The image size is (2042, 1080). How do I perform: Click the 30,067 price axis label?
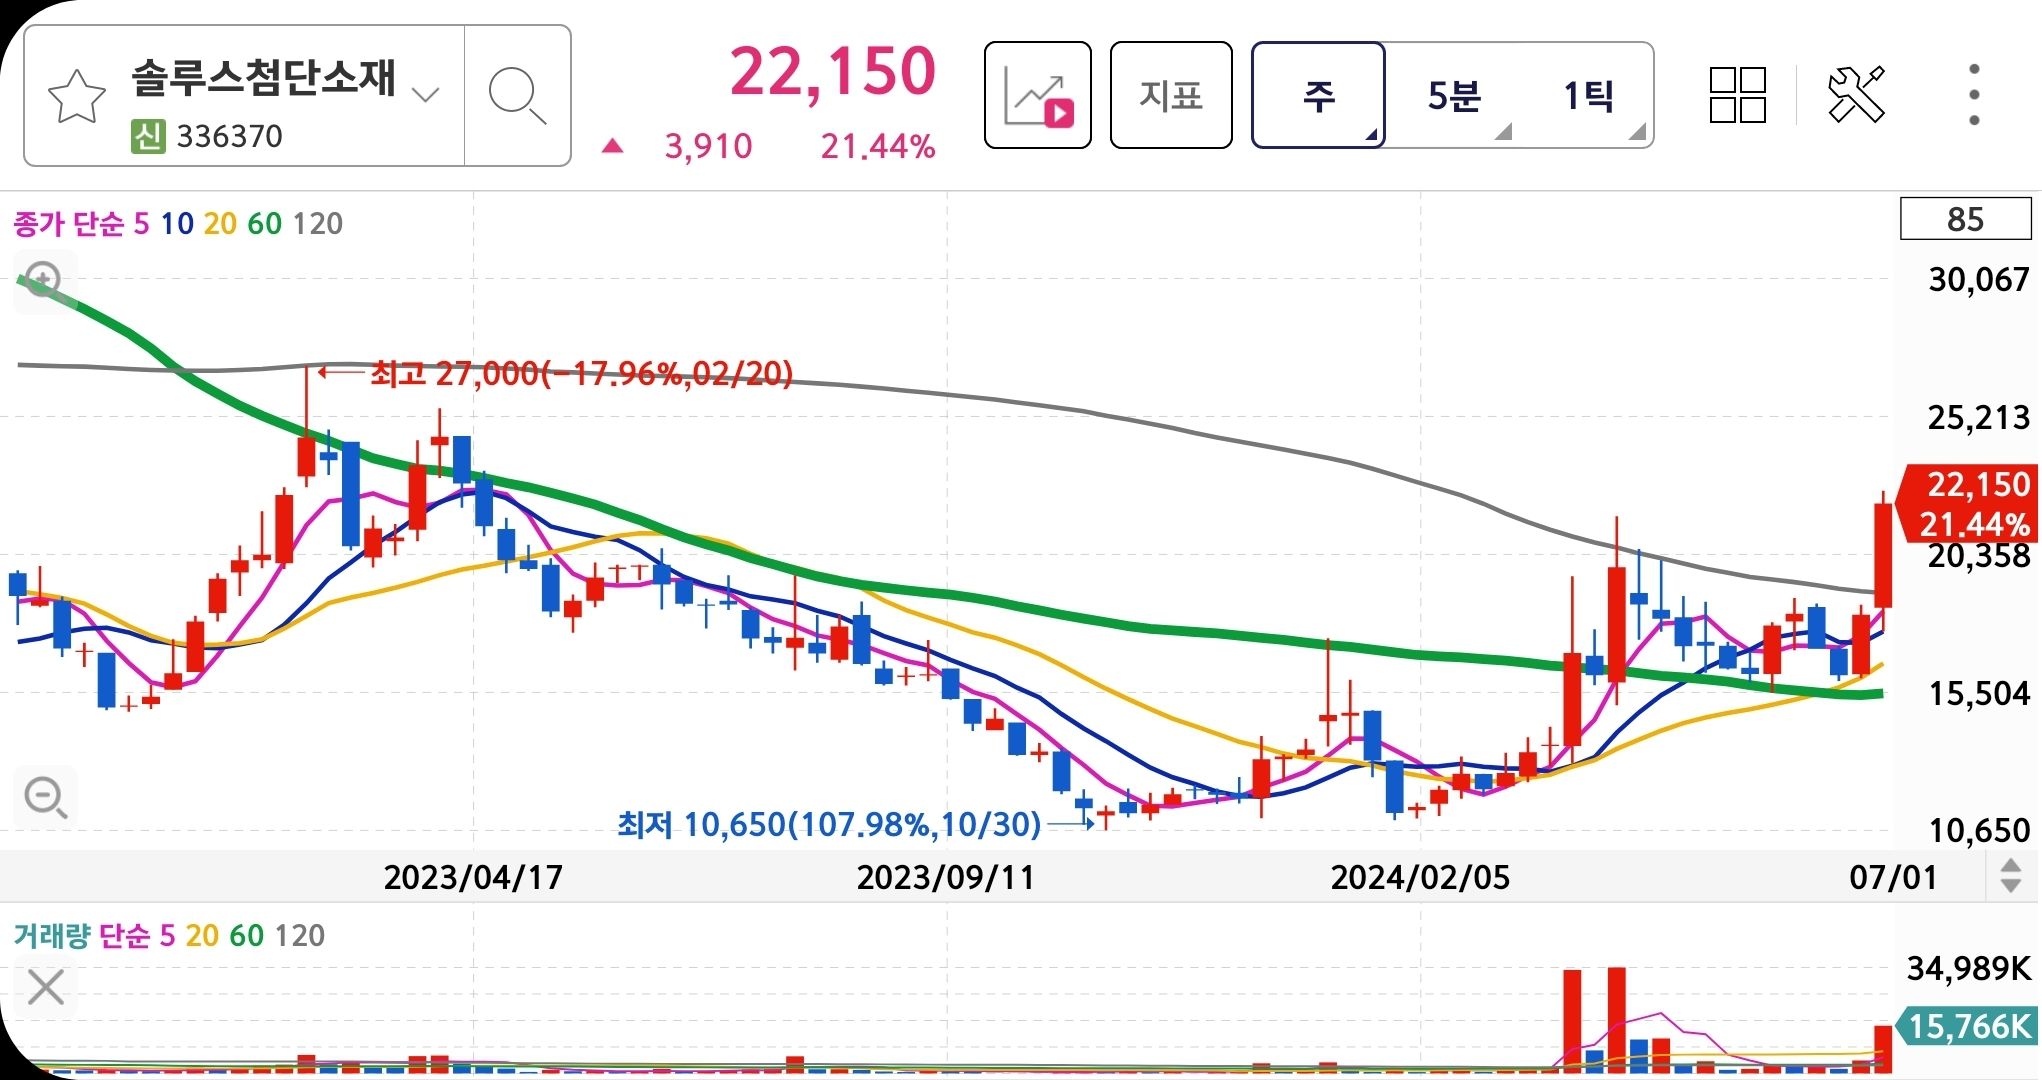coord(1979,279)
